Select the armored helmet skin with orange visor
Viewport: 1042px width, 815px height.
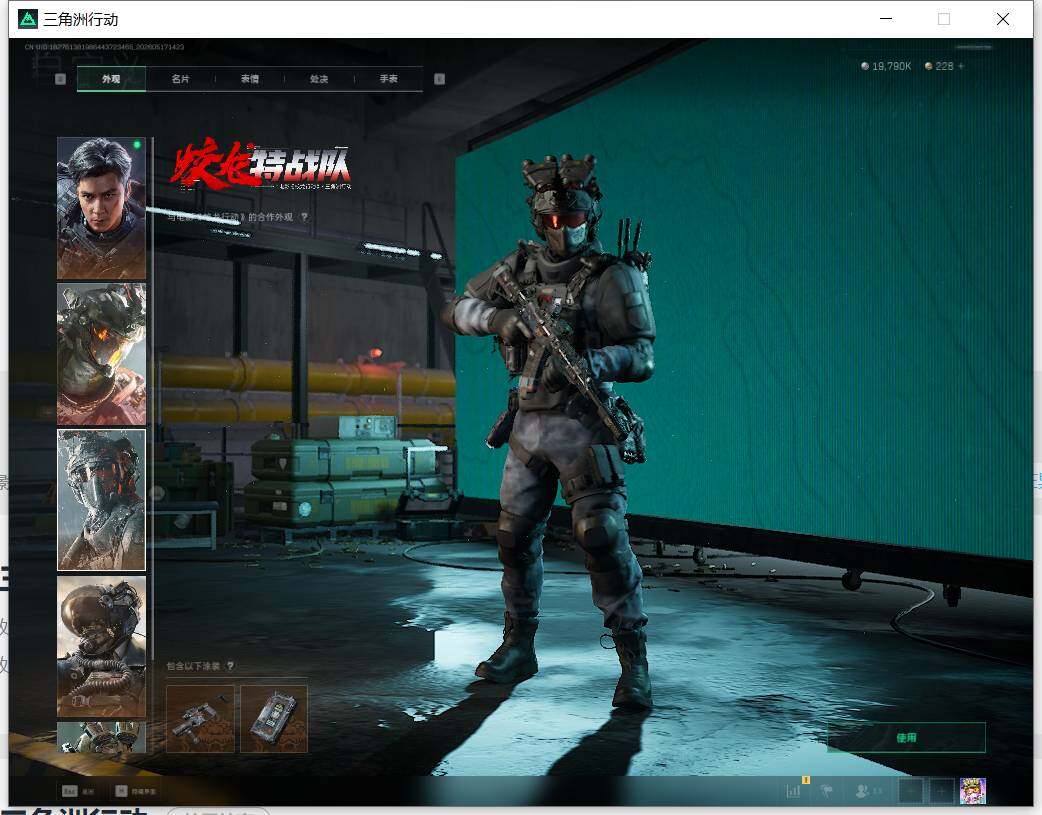point(101,354)
